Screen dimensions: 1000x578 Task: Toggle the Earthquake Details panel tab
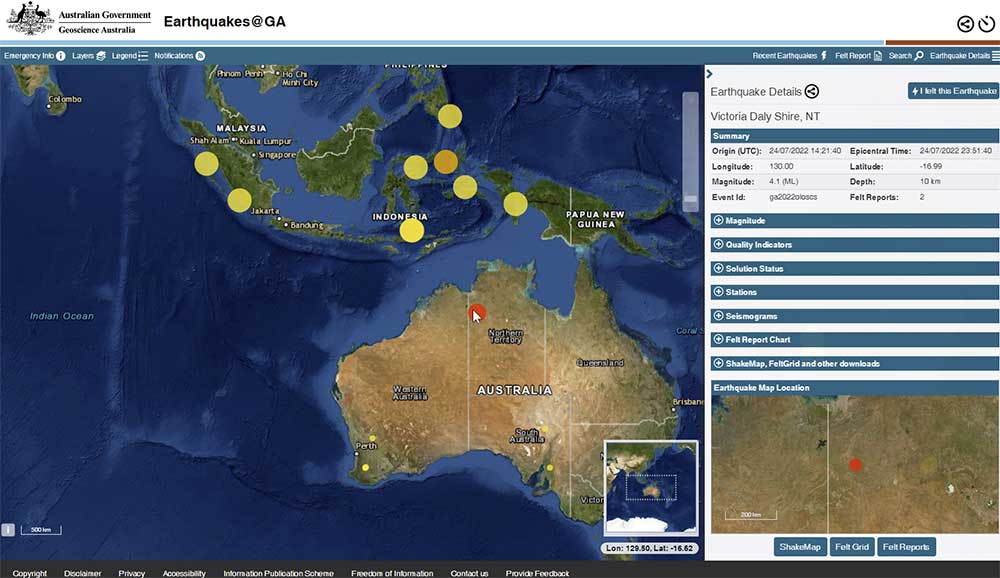click(964, 56)
